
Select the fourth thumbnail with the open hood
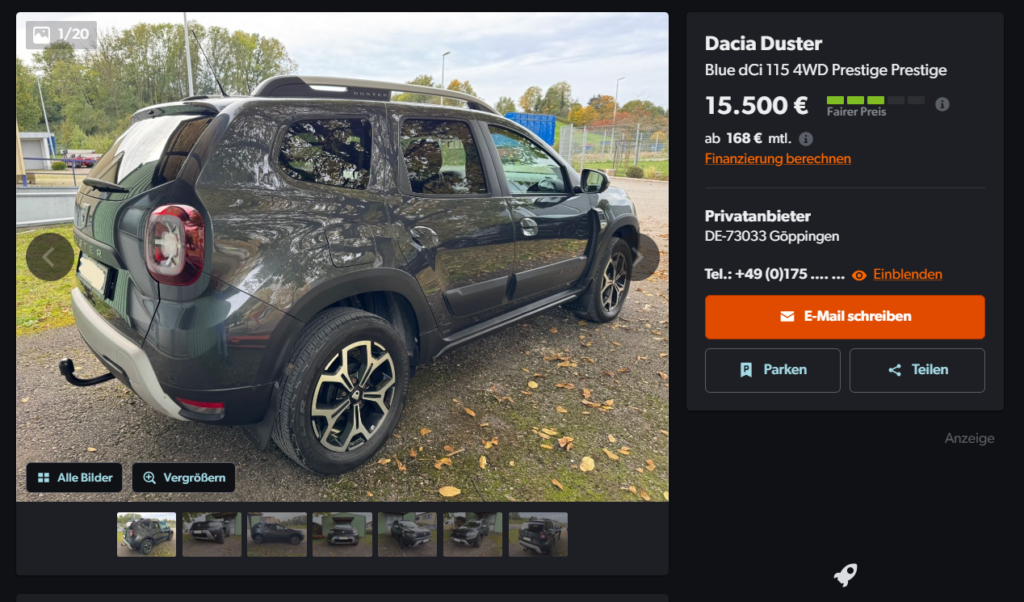(x=342, y=534)
